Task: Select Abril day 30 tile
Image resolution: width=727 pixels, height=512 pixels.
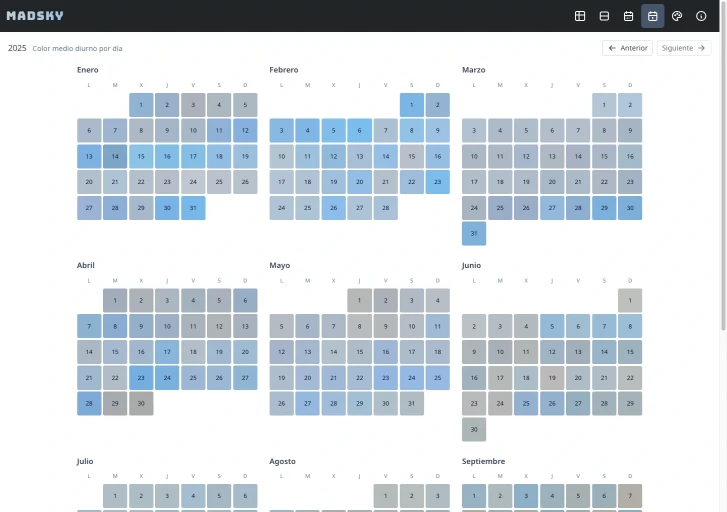Action: 141,403
